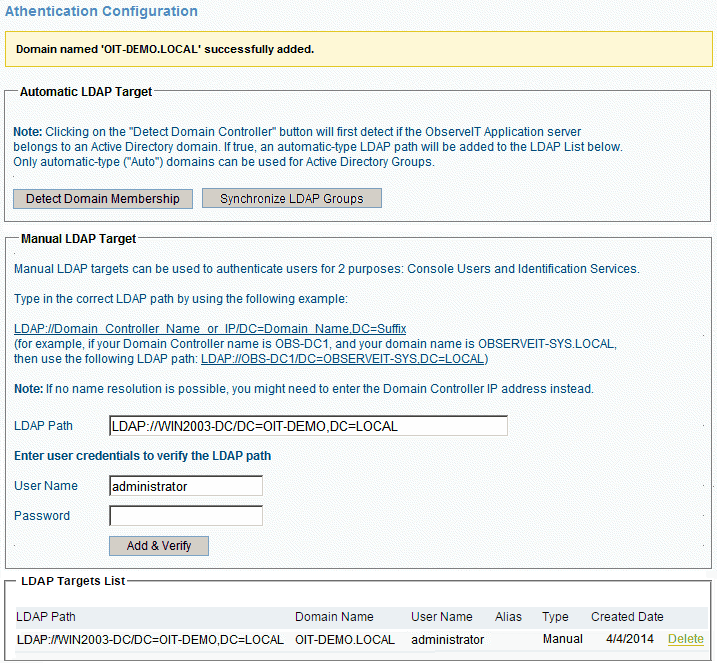Click the Manual type cell in the list
Screen dimensions: 717x664
click(x=563, y=639)
